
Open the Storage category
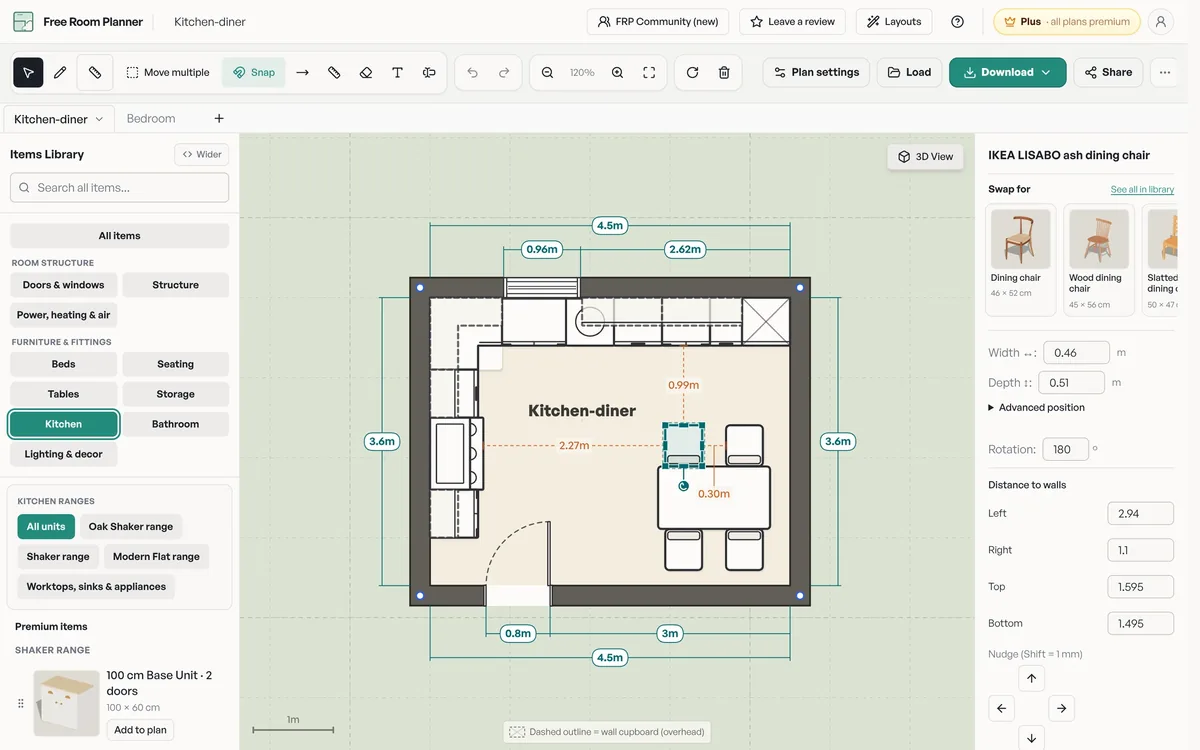click(176, 394)
